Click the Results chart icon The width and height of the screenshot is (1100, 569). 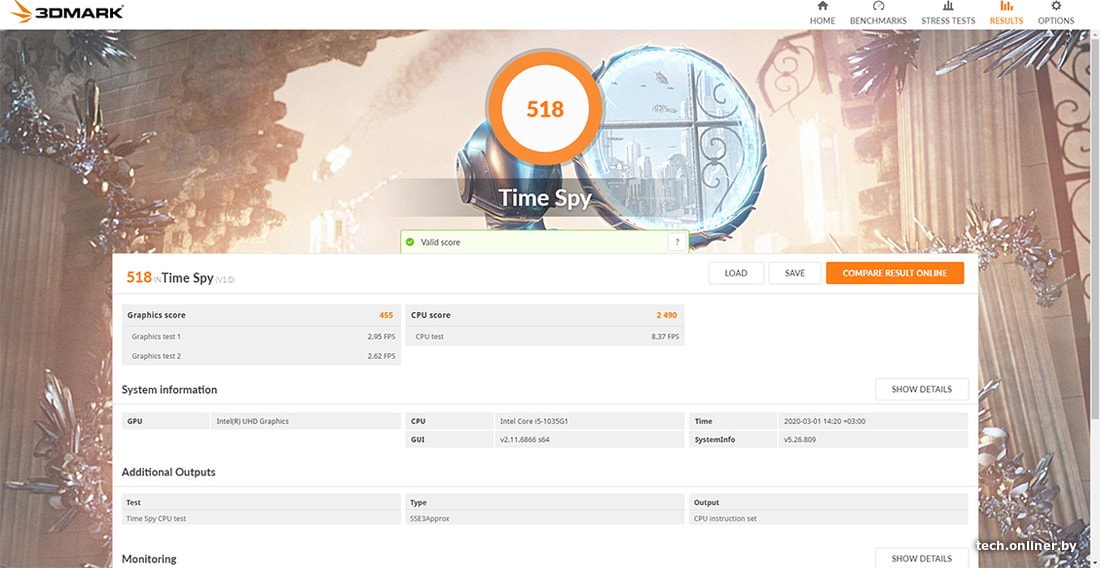click(x=1006, y=6)
